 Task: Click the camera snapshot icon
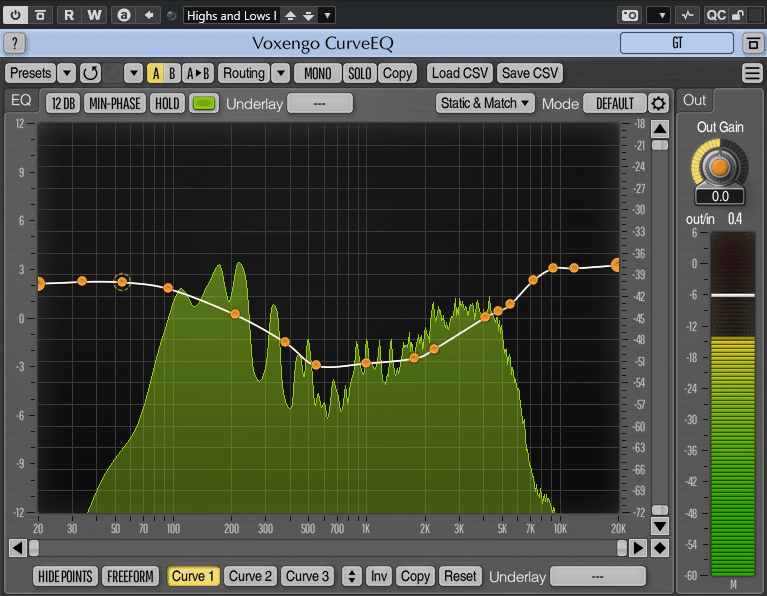[630, 15]
